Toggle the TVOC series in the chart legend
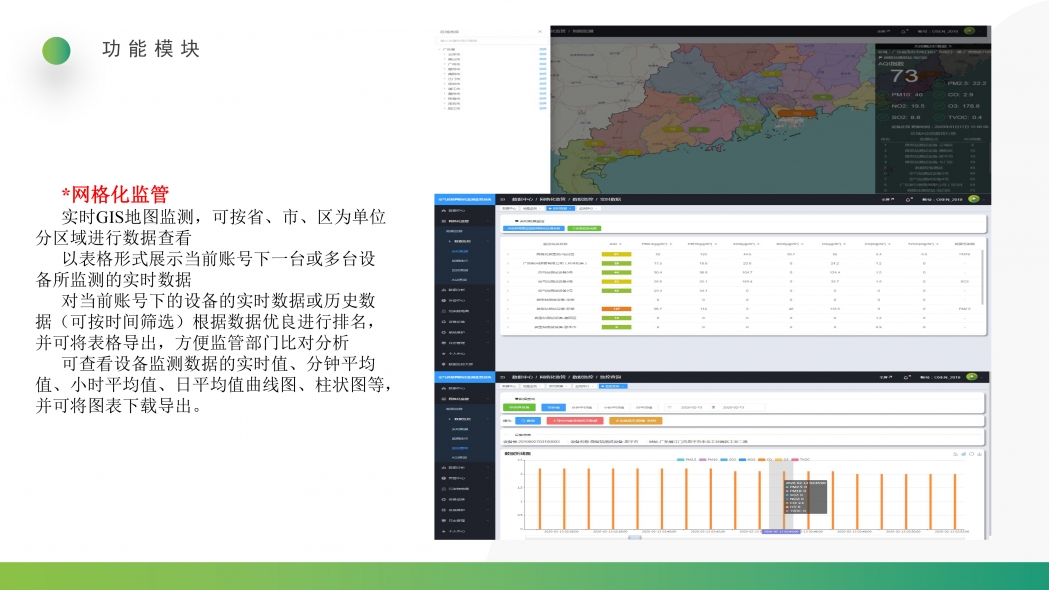Screen dimensions: 1049x590 point(800,460)
